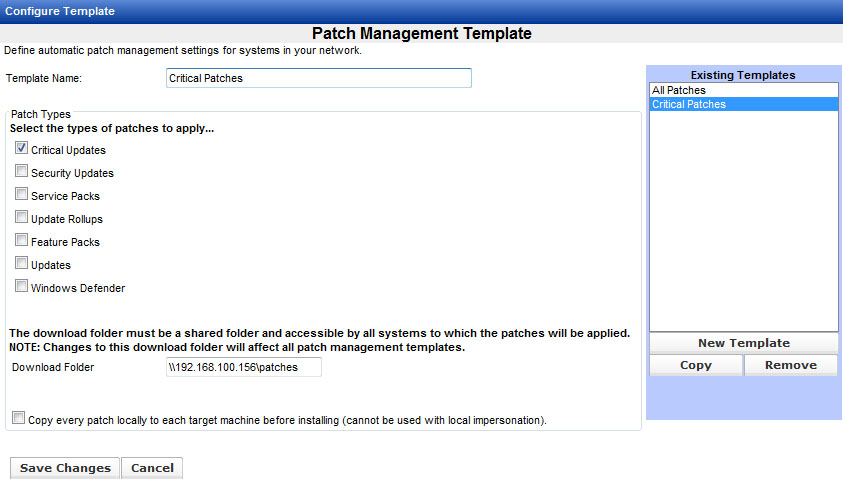Screen dimensions: 843x492
Task: Click the Template Name text field
Action: [x=318, y=78]
